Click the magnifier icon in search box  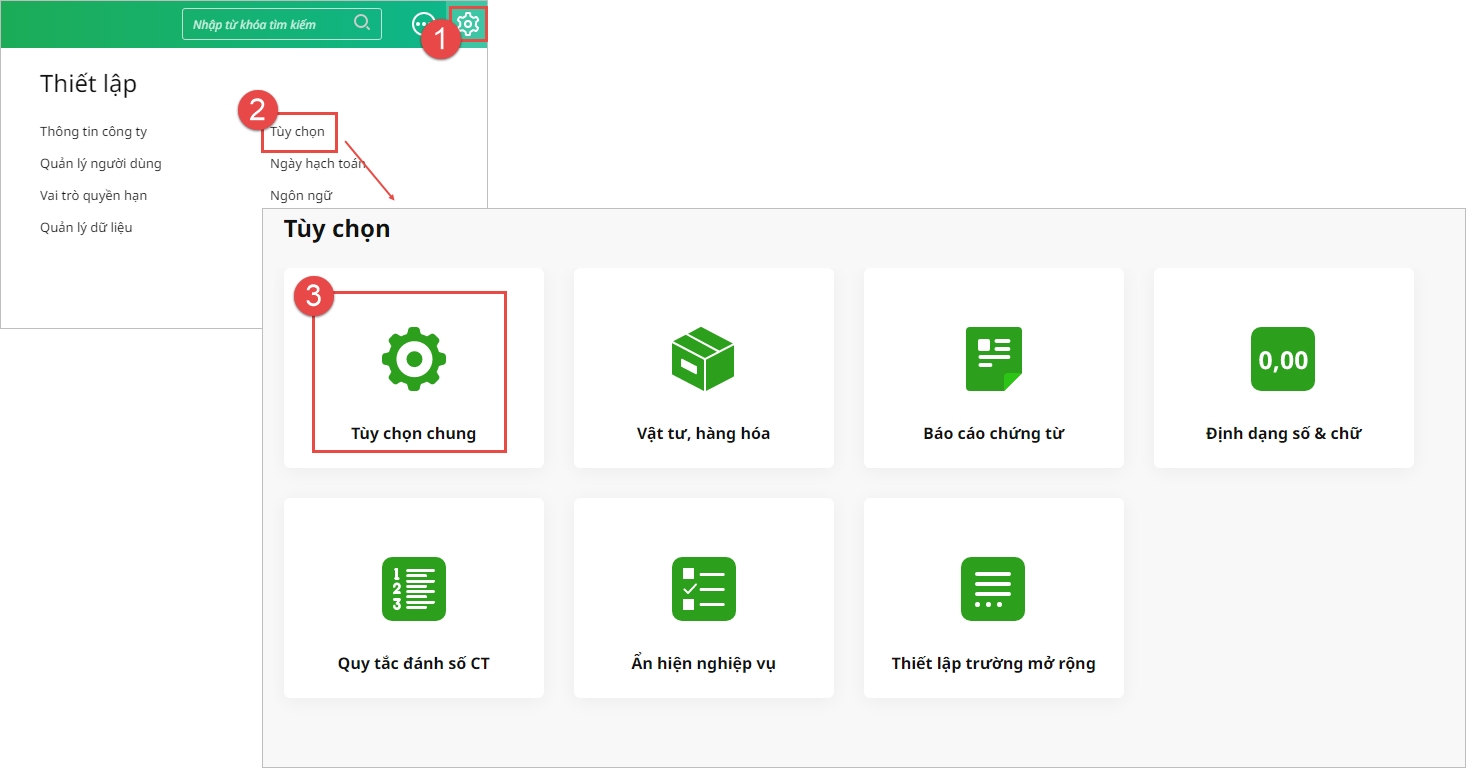click(x=362, y=23)
